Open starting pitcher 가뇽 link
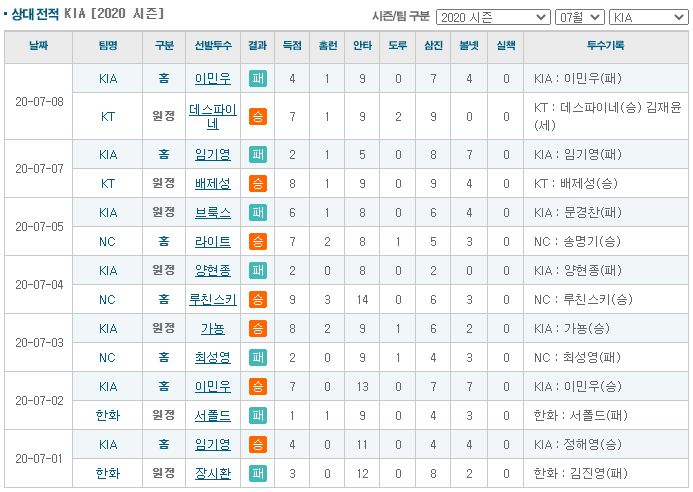 click(x=213, y=328)
